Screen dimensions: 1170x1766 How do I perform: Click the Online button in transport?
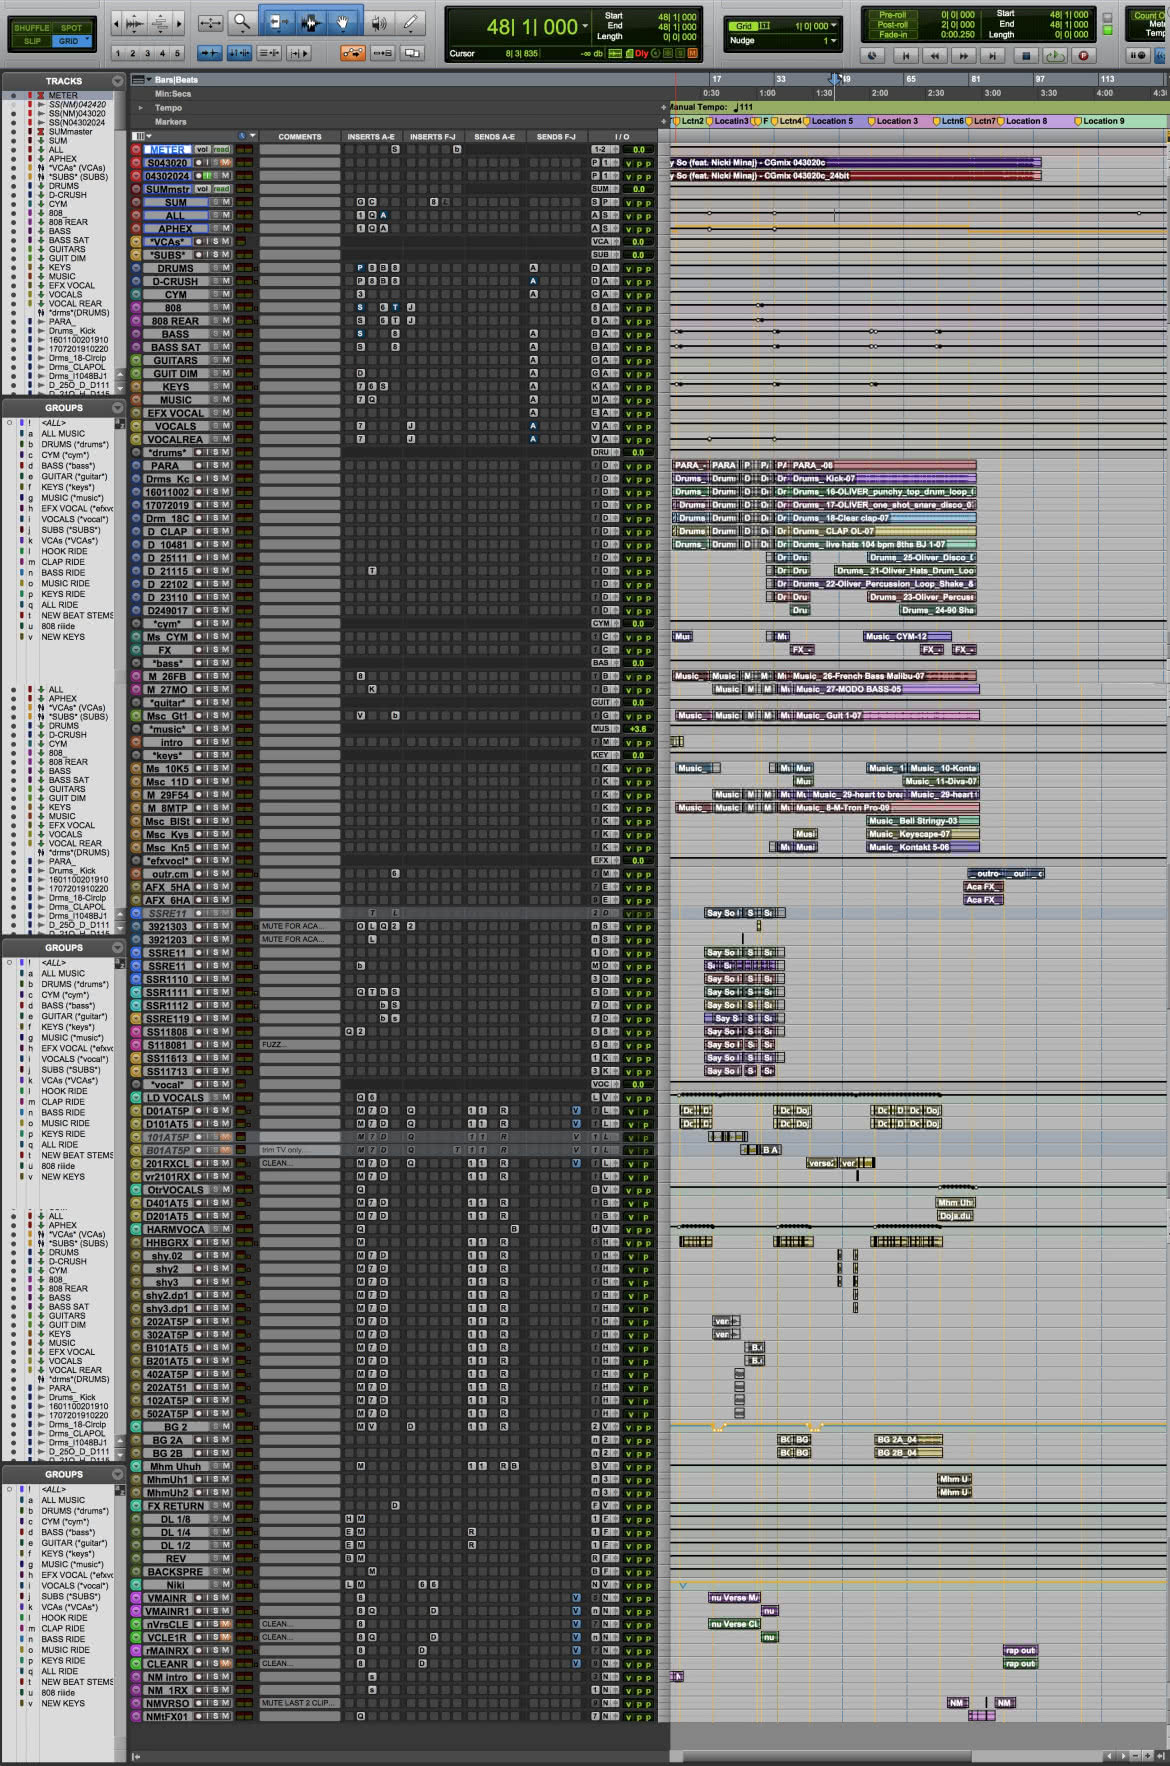coord(873,57)
